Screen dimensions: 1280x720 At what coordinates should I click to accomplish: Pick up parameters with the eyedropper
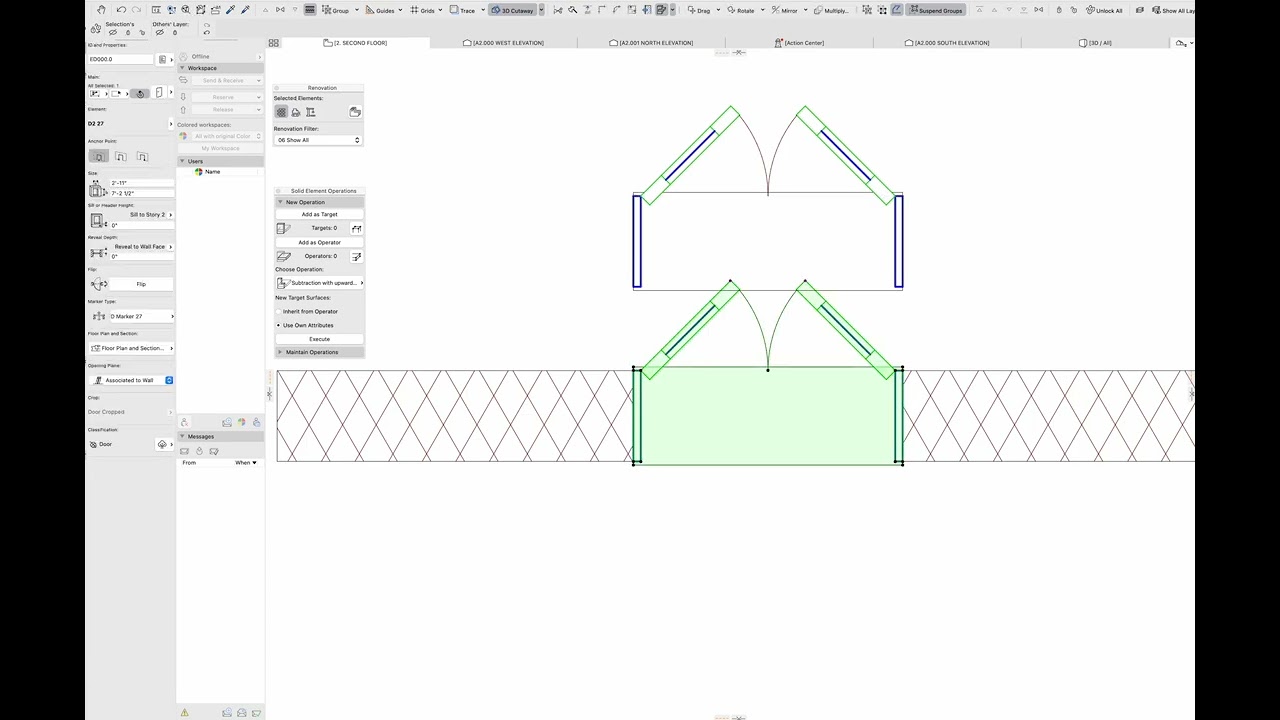231,10
